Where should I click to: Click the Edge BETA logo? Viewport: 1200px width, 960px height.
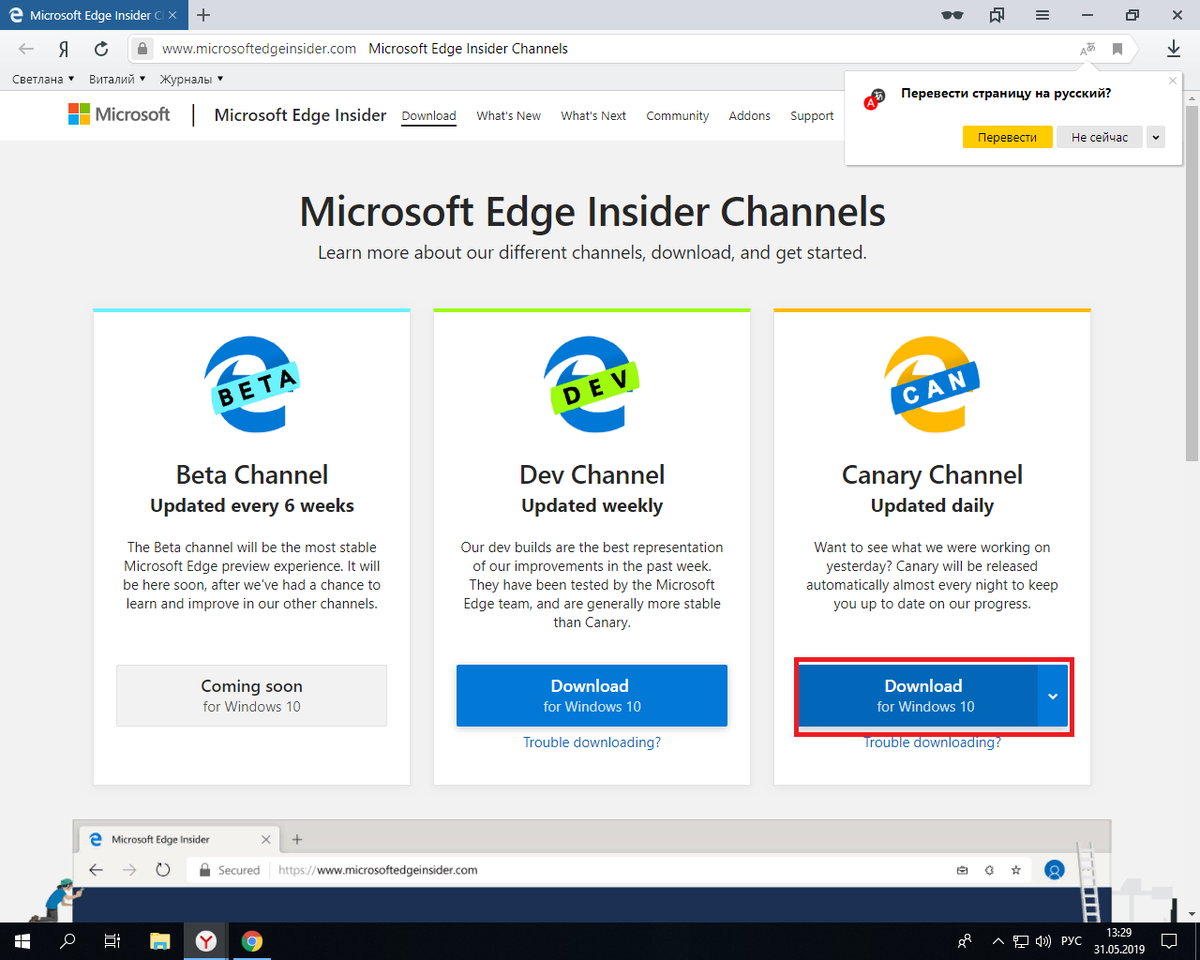pos(252,383)
